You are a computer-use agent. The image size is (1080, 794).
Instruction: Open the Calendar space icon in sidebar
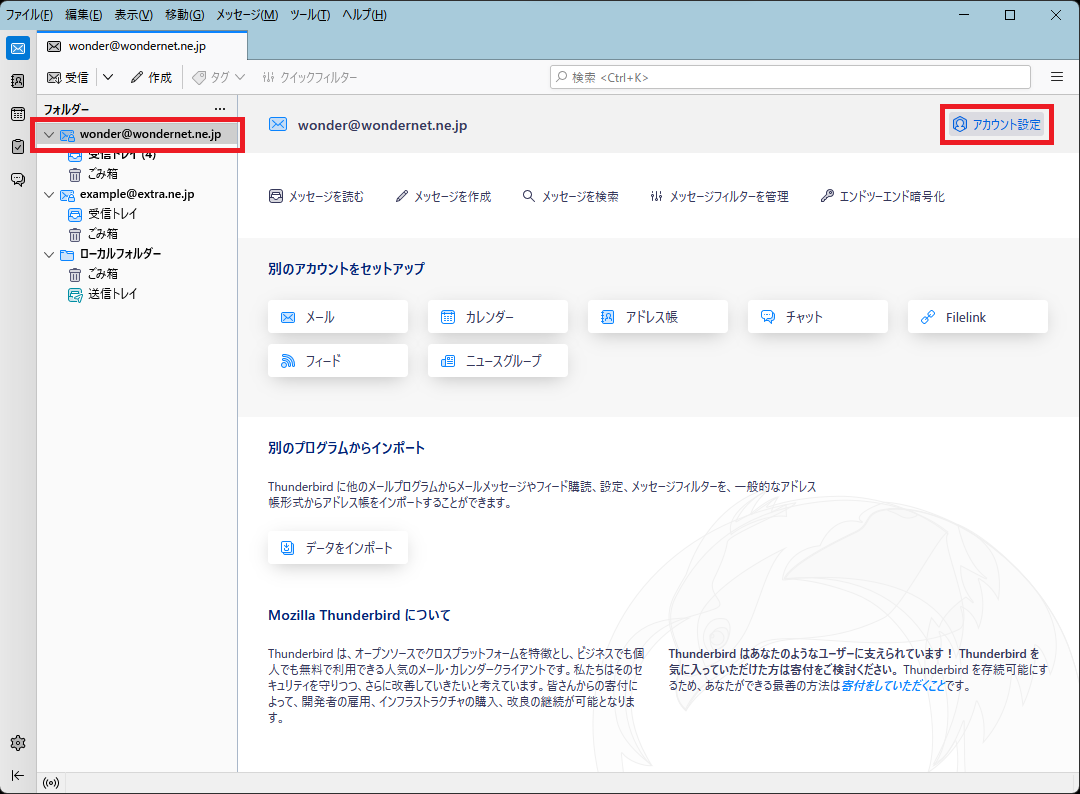(x=18, y=114)
